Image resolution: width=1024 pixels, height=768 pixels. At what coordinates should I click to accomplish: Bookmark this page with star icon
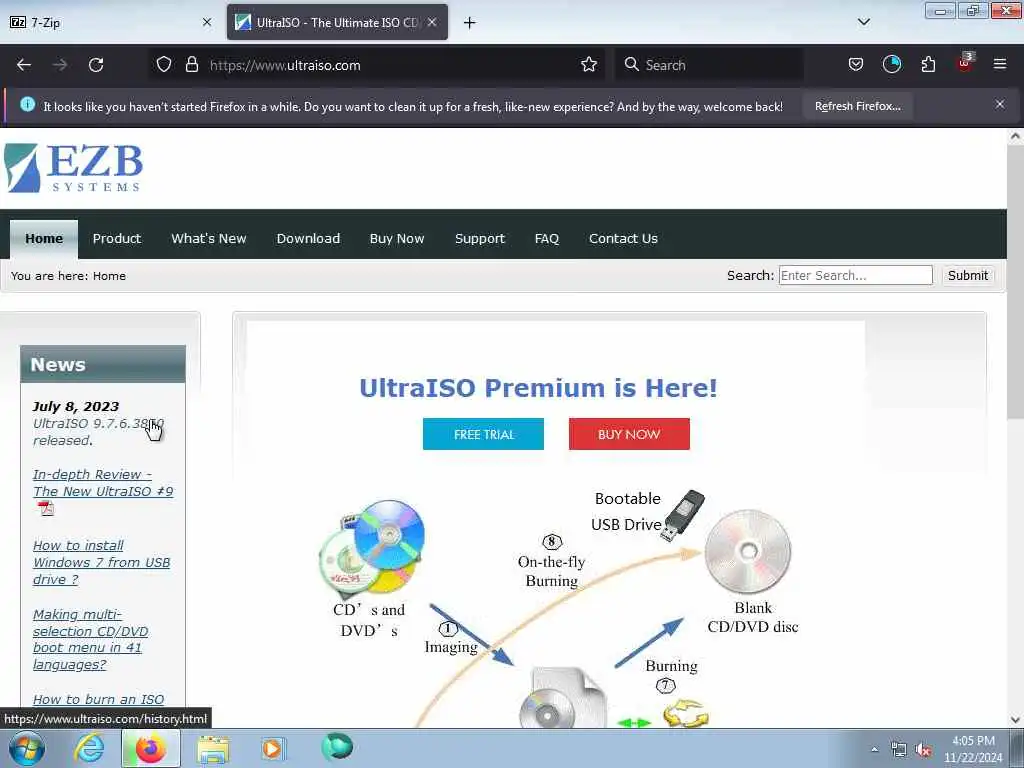pyautogui.click(x=589, y=65)
